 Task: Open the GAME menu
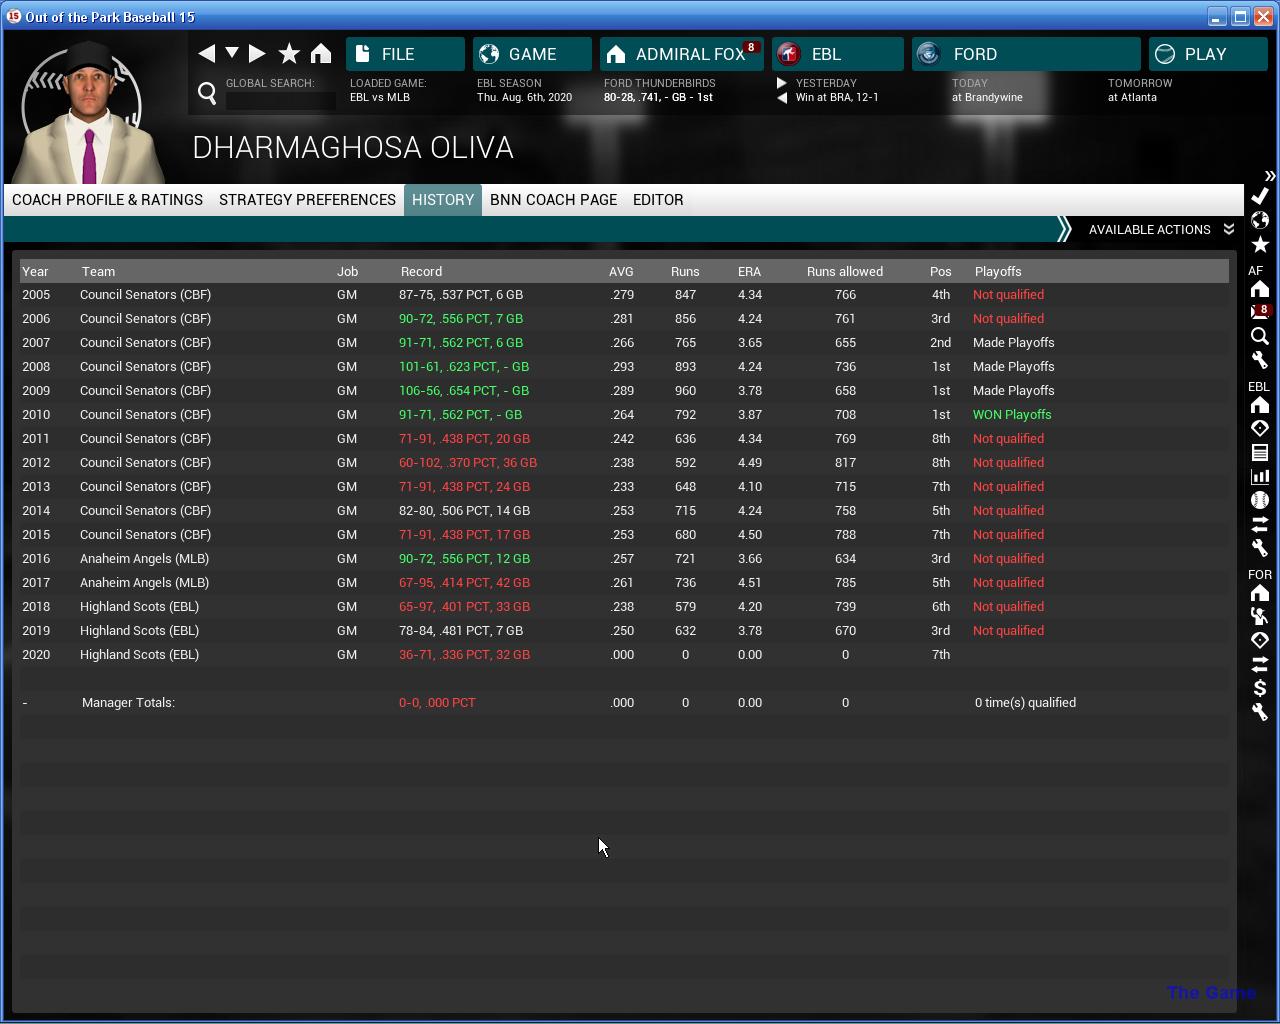pyautogui.click(x=531, y=54)
